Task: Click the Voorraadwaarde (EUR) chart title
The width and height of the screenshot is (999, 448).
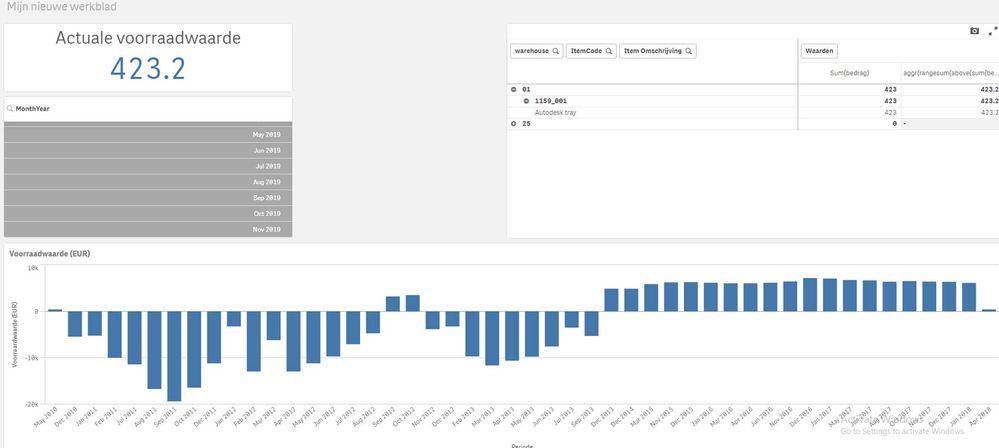Action: point(50,254)
